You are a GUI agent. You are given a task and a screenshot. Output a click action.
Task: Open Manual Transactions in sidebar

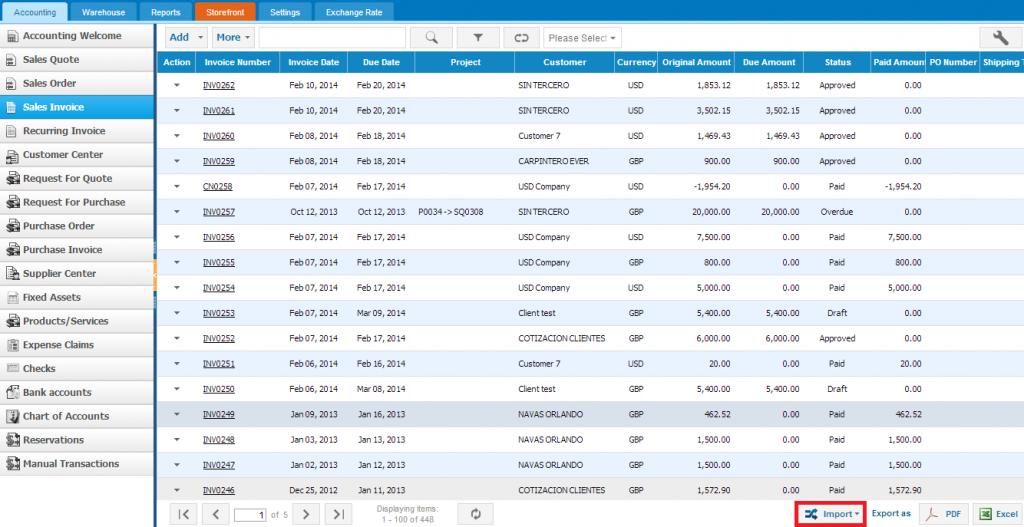coord(77,464)
